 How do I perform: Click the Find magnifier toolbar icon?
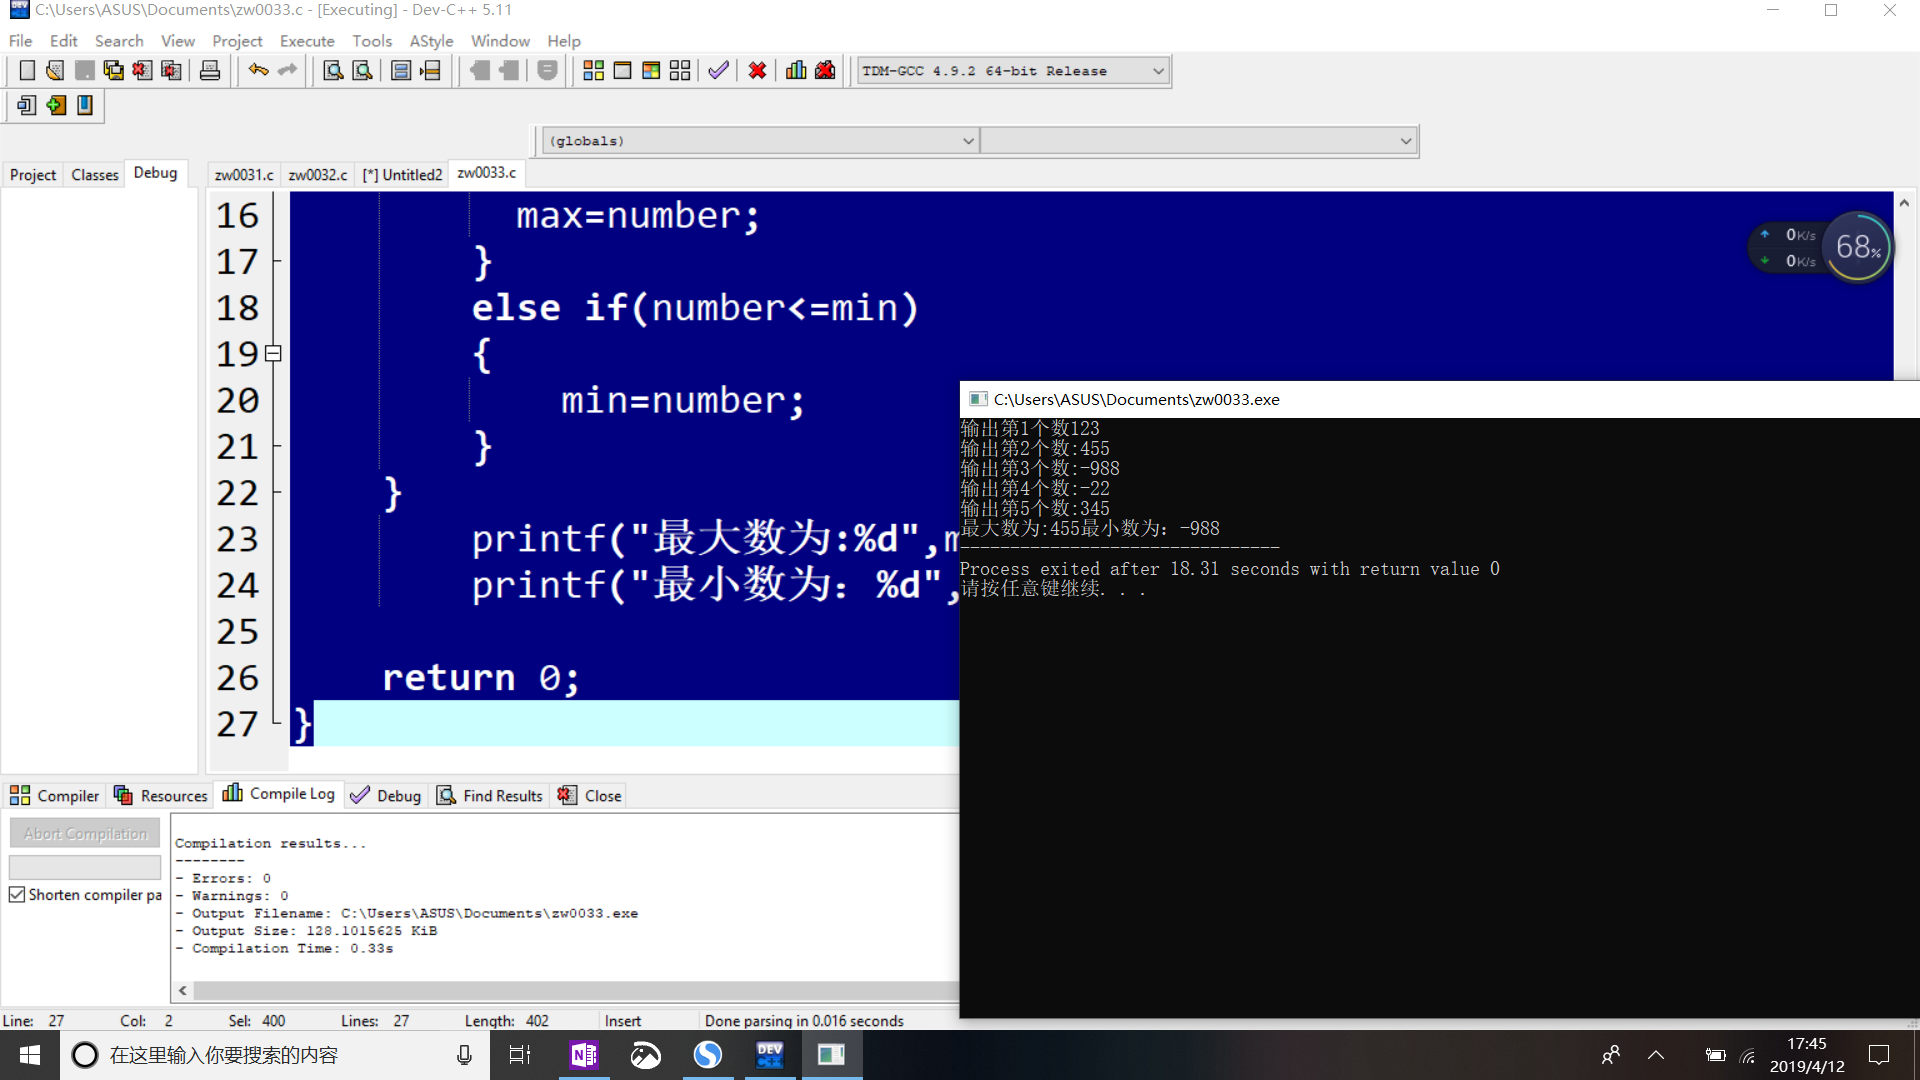[333, 71]
